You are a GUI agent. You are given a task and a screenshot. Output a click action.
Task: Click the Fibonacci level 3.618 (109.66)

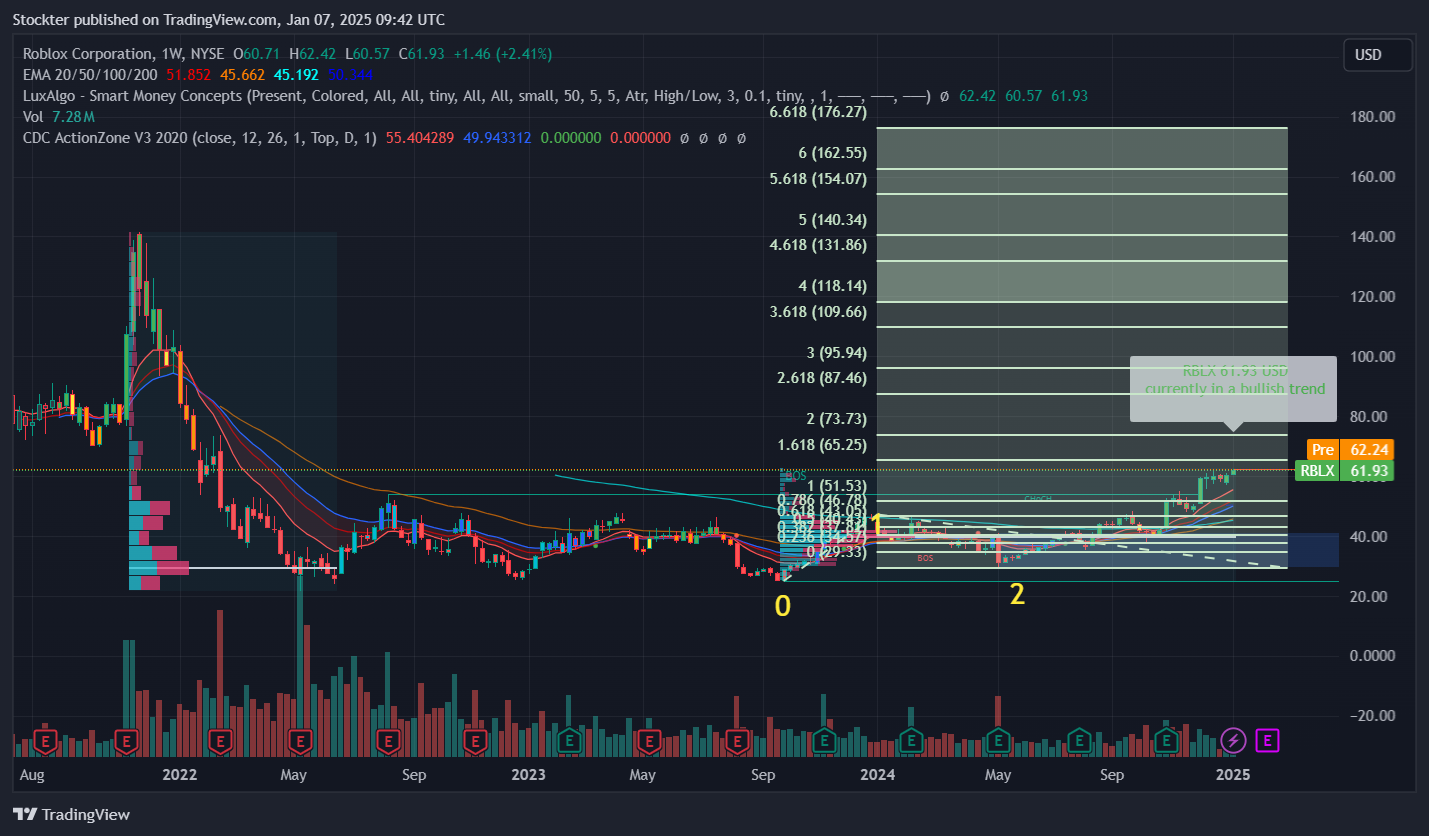click(818, 312)
